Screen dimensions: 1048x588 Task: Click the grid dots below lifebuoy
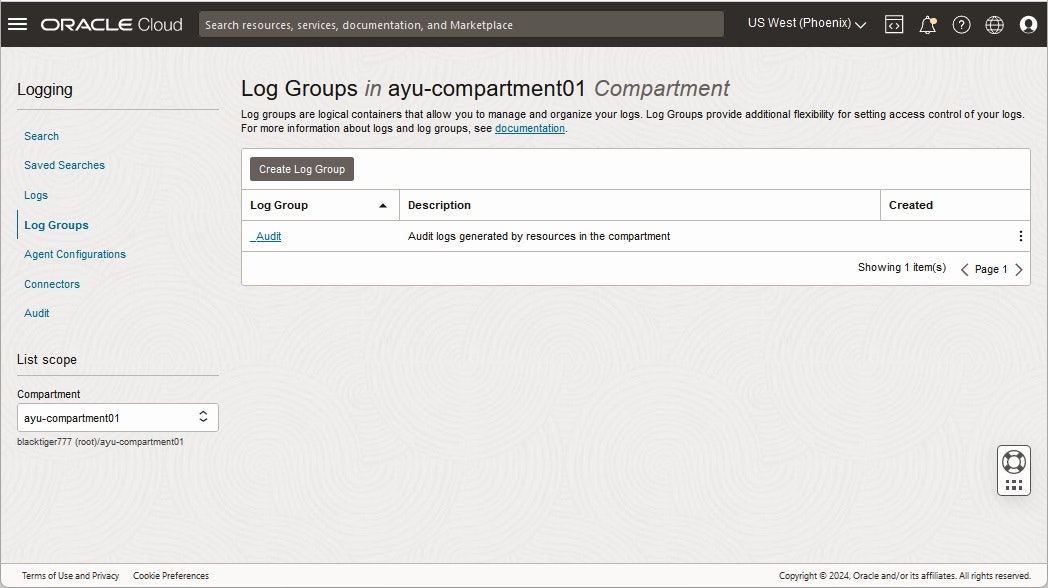click(x=1014, y=485)
